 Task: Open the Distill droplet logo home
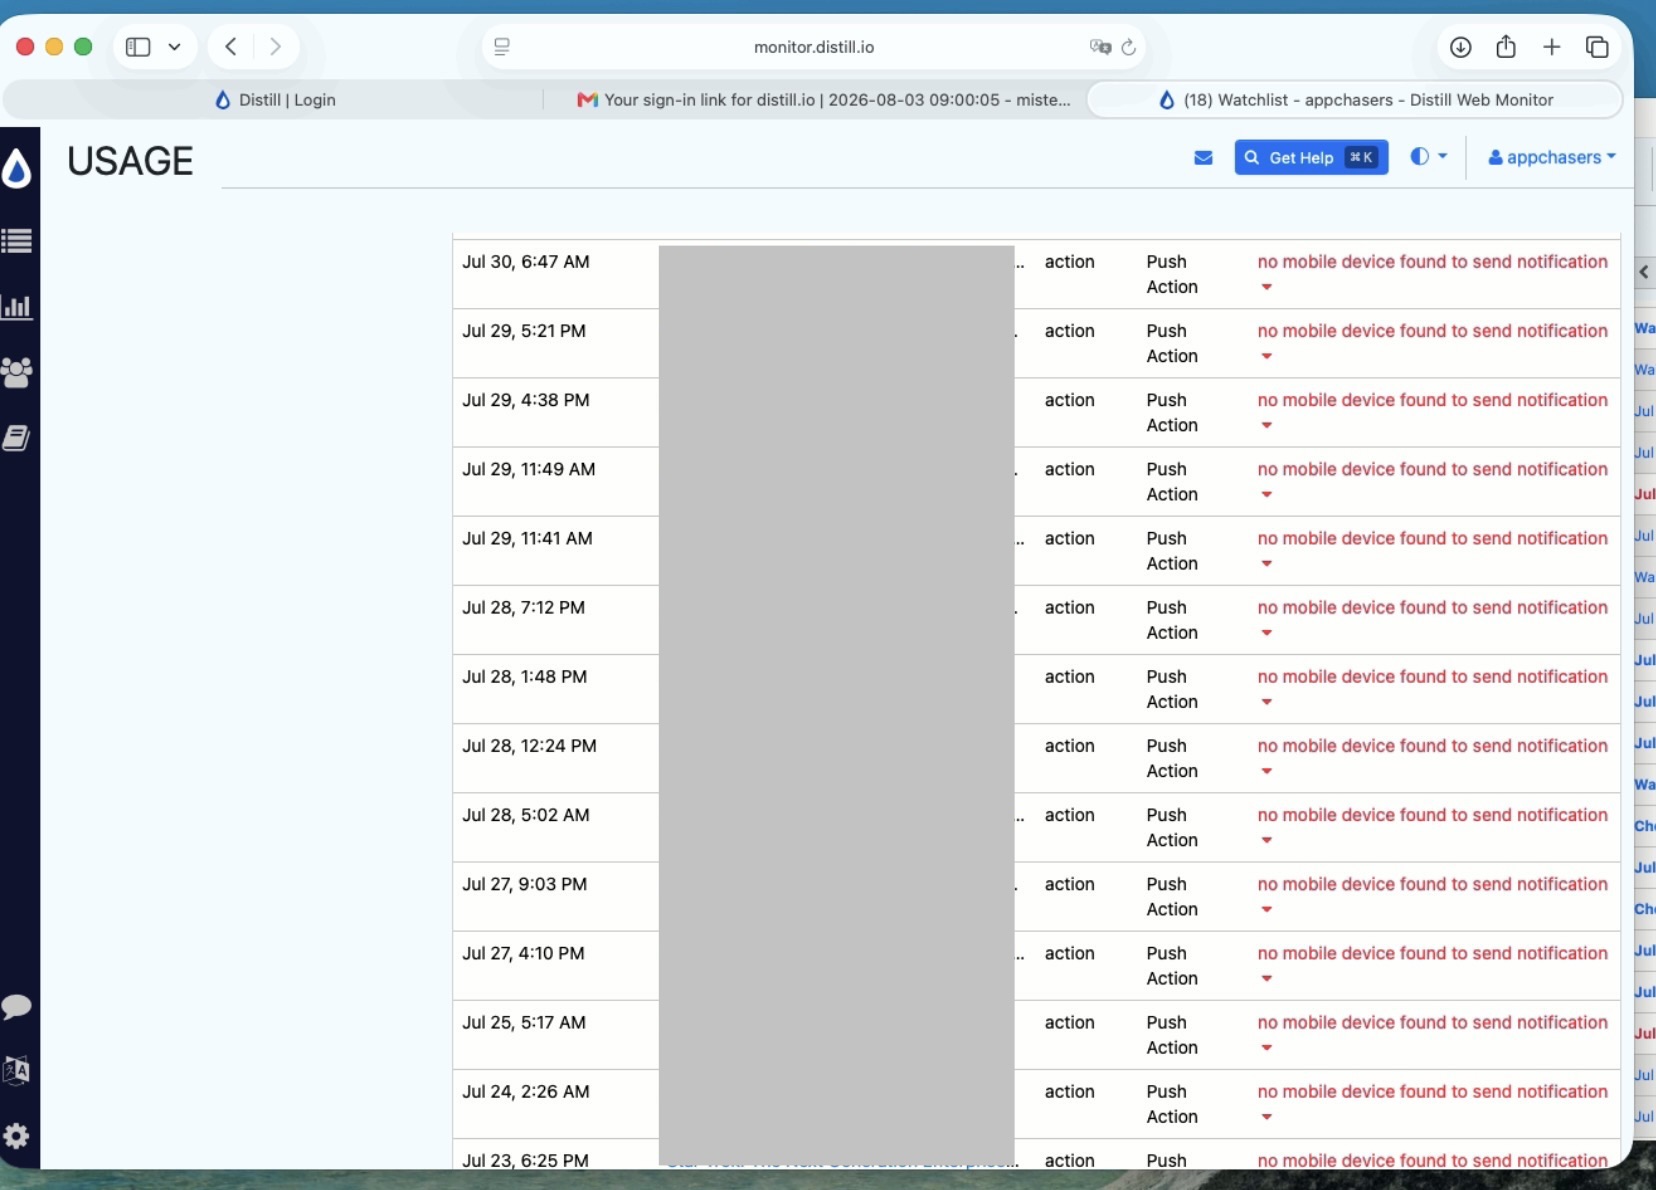coord(17,167)
